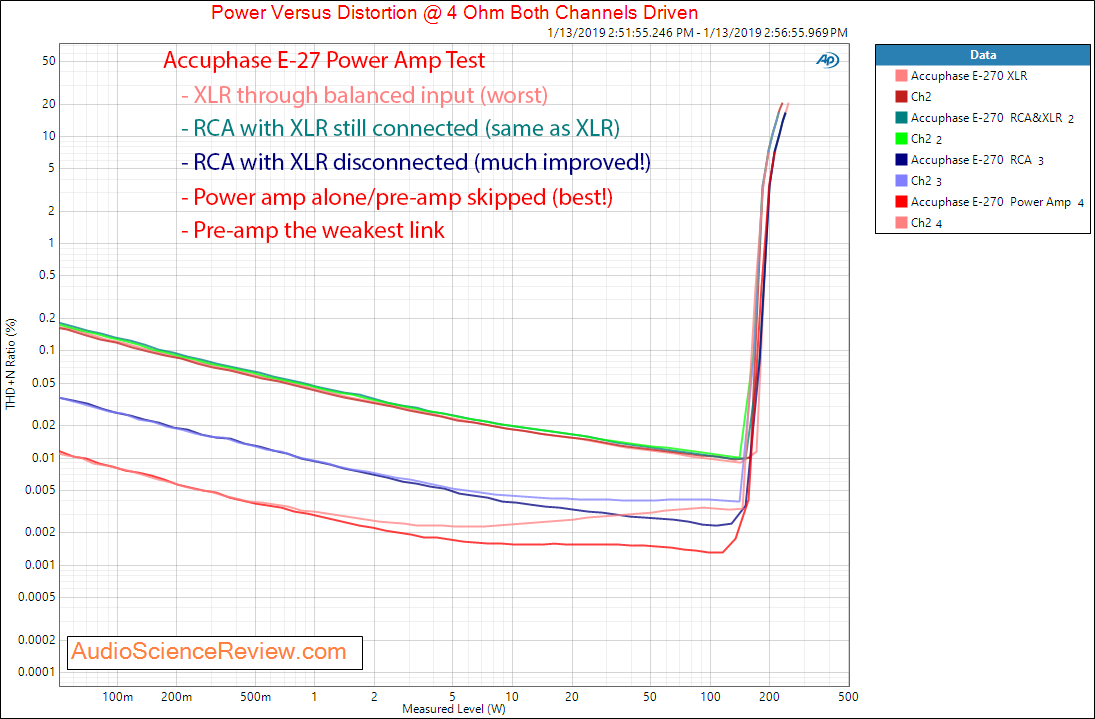The height and width of the screenshot is (719, 1095).
Task: Click the AudioScienceReview.com link box
Action: coord(215,653)
